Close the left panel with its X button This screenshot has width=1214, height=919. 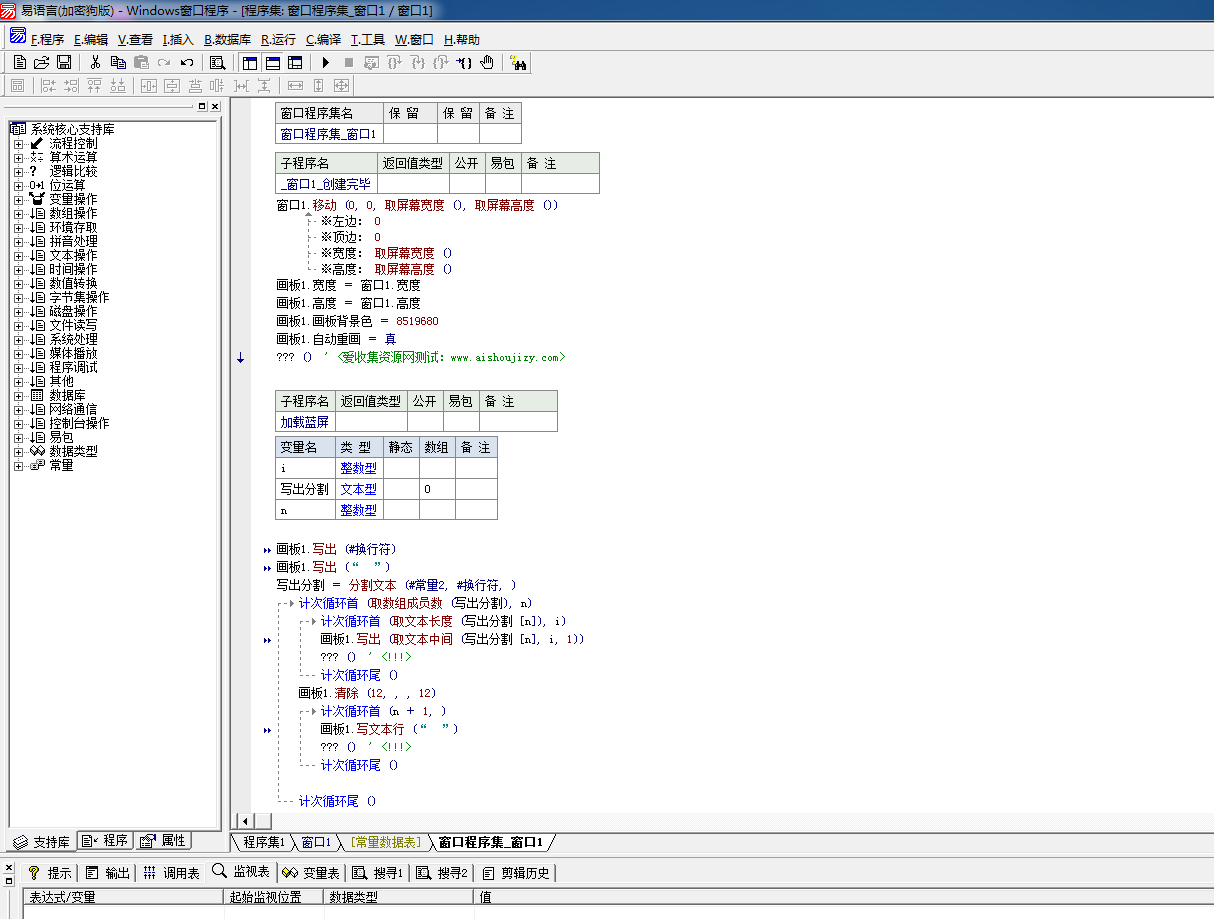click(x=214, y=106)
